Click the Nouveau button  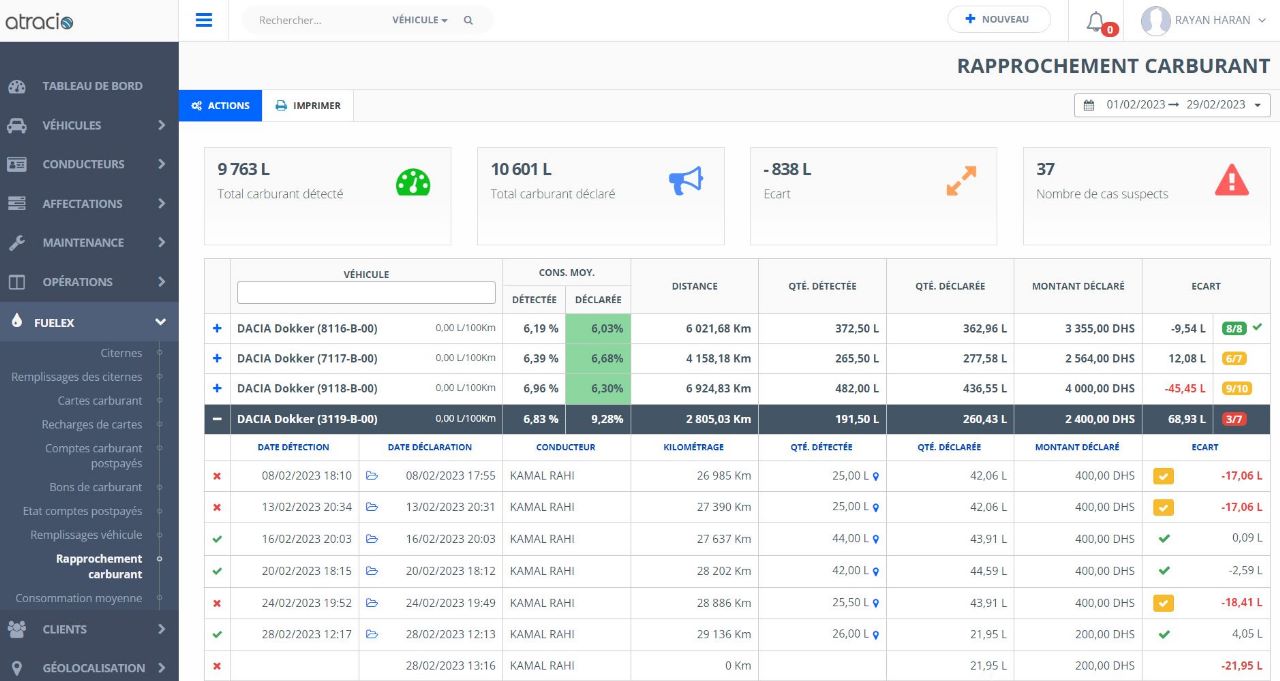pos(998,19)
